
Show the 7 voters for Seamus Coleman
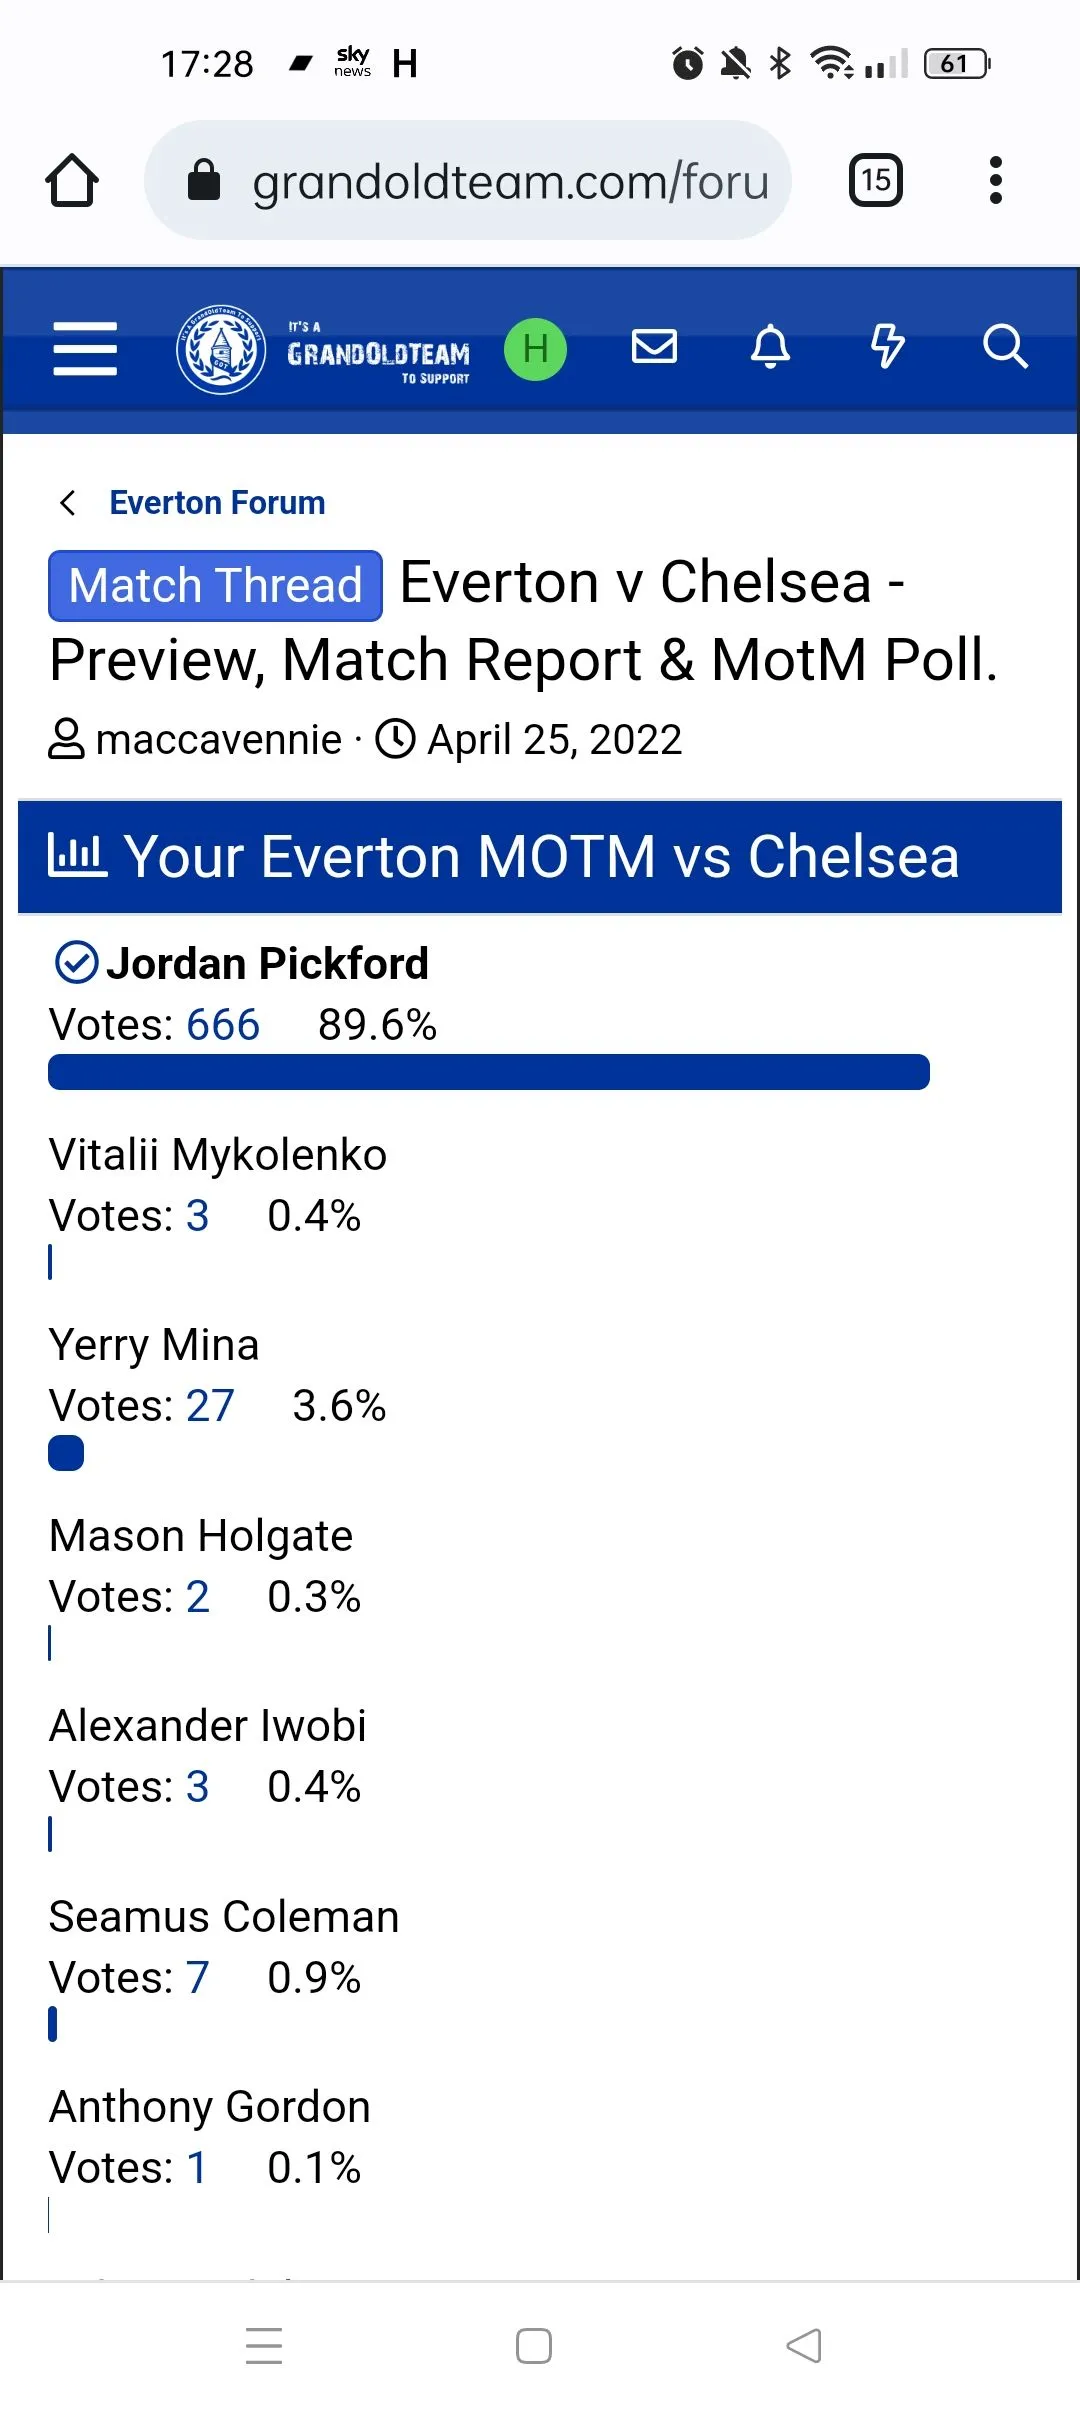(x=197, y=1978)
